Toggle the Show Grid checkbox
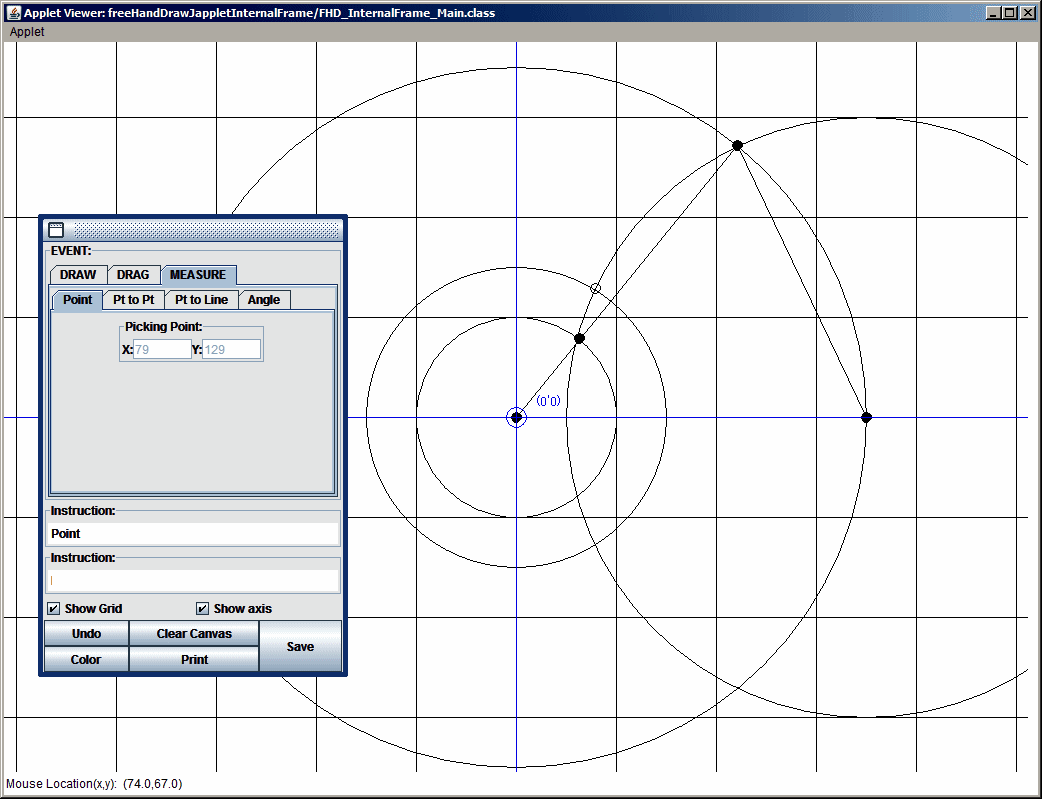Screen dimensions: 1042x799 pyautogui.click(x=54, y=608)
